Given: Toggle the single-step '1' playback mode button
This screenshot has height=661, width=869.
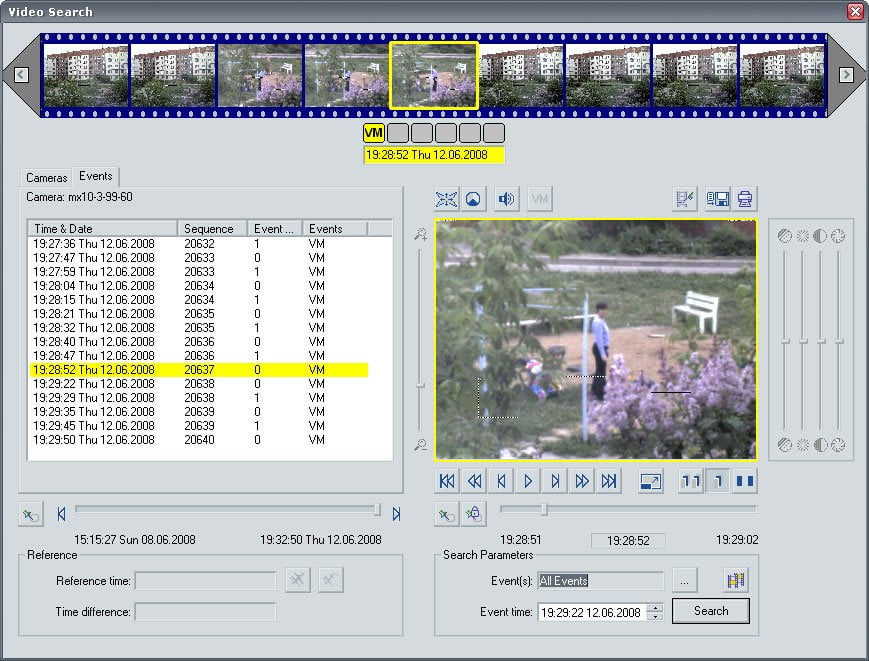Looking at the screenshot, I should pos(718,481).
